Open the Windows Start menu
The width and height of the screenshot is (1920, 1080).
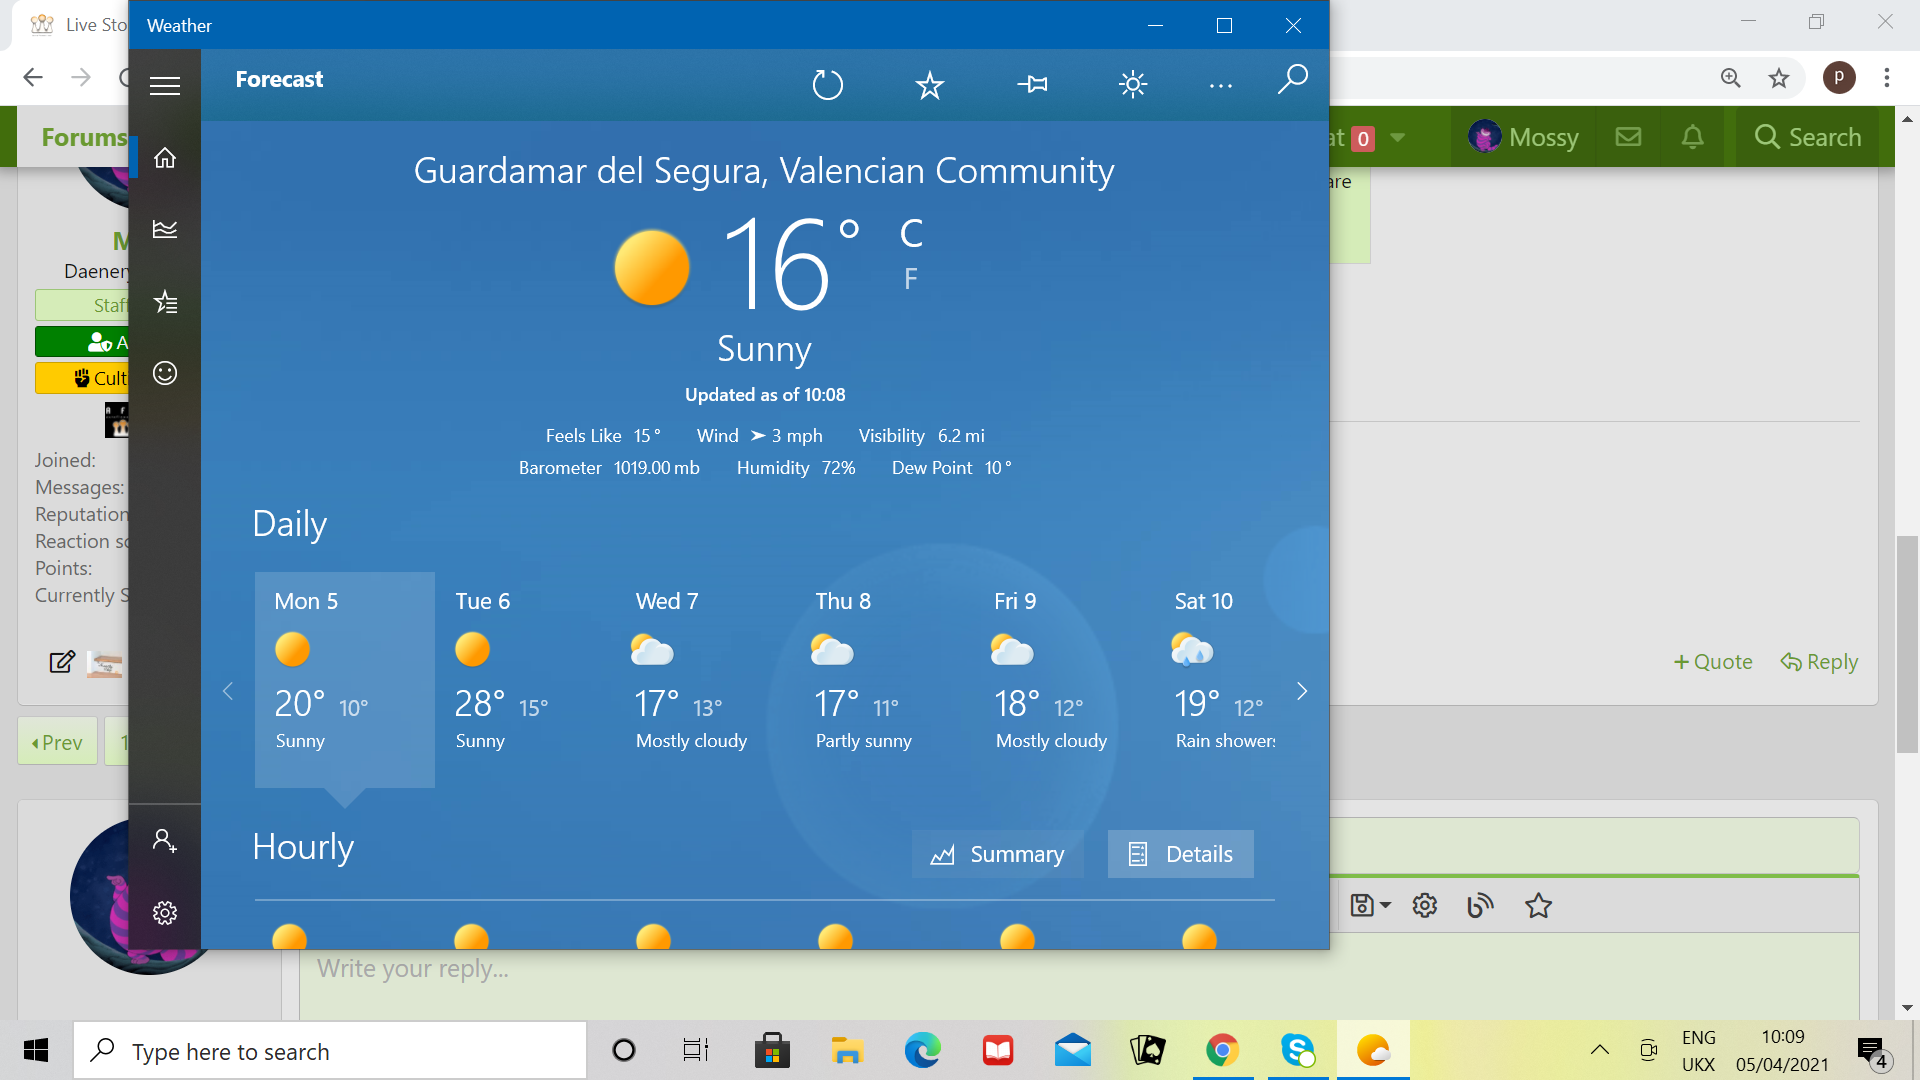point(36,1050)
